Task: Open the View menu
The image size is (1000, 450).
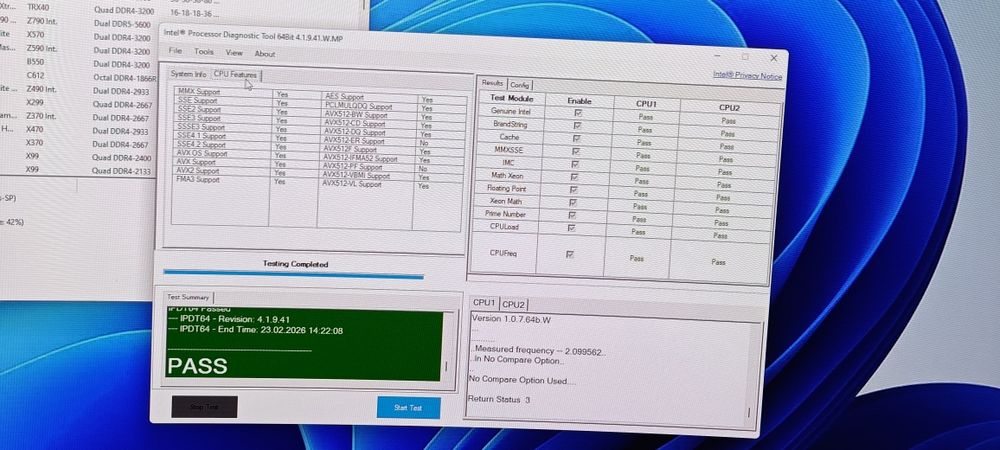Action: [x=234, y=53]
